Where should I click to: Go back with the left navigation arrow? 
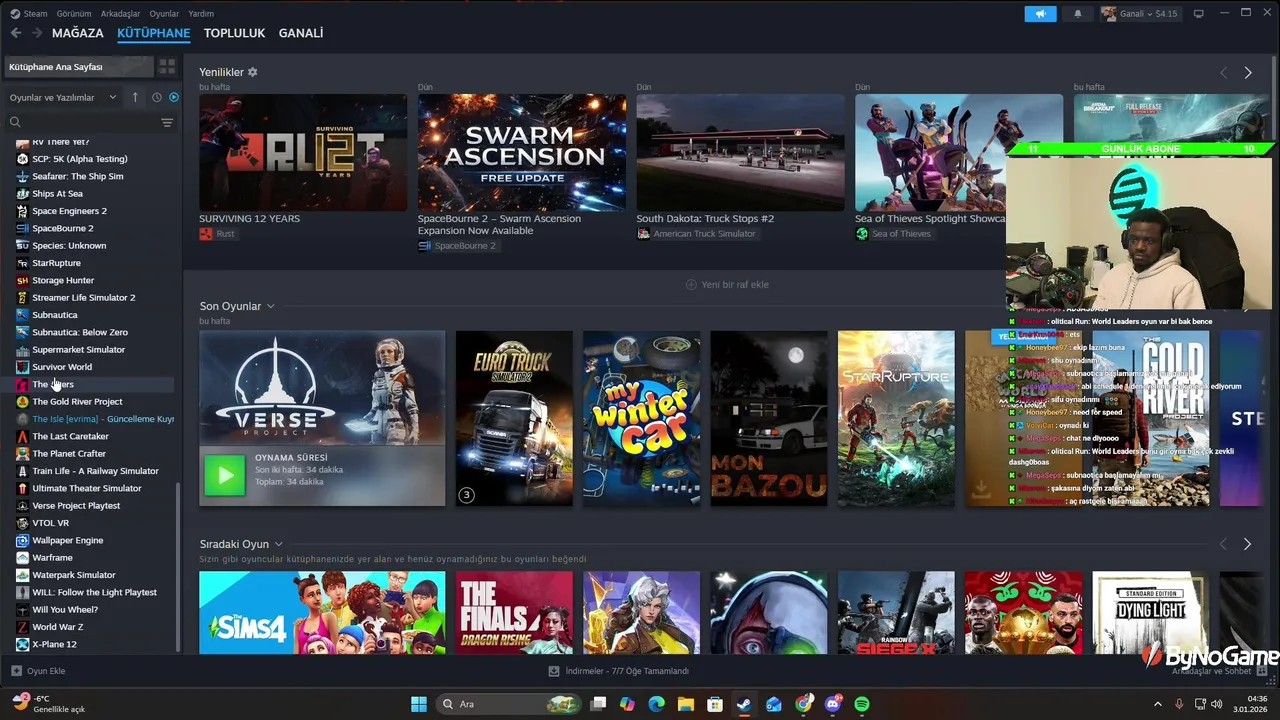pos(16,33)
